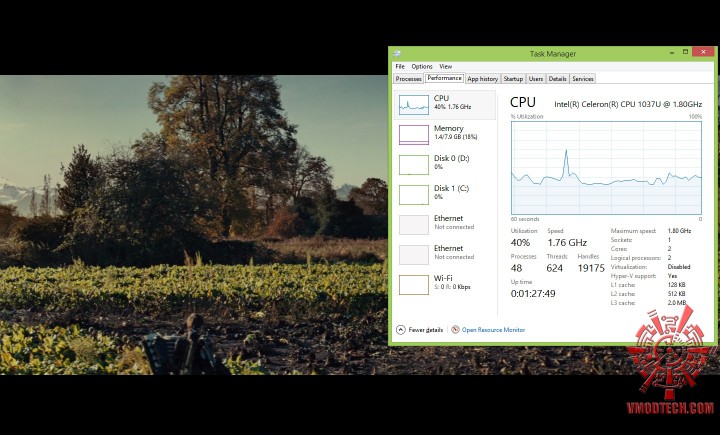Screen dimensions: 720x435
Task: Click the CPU heading in details pane
Action: (x=523, y=102)
